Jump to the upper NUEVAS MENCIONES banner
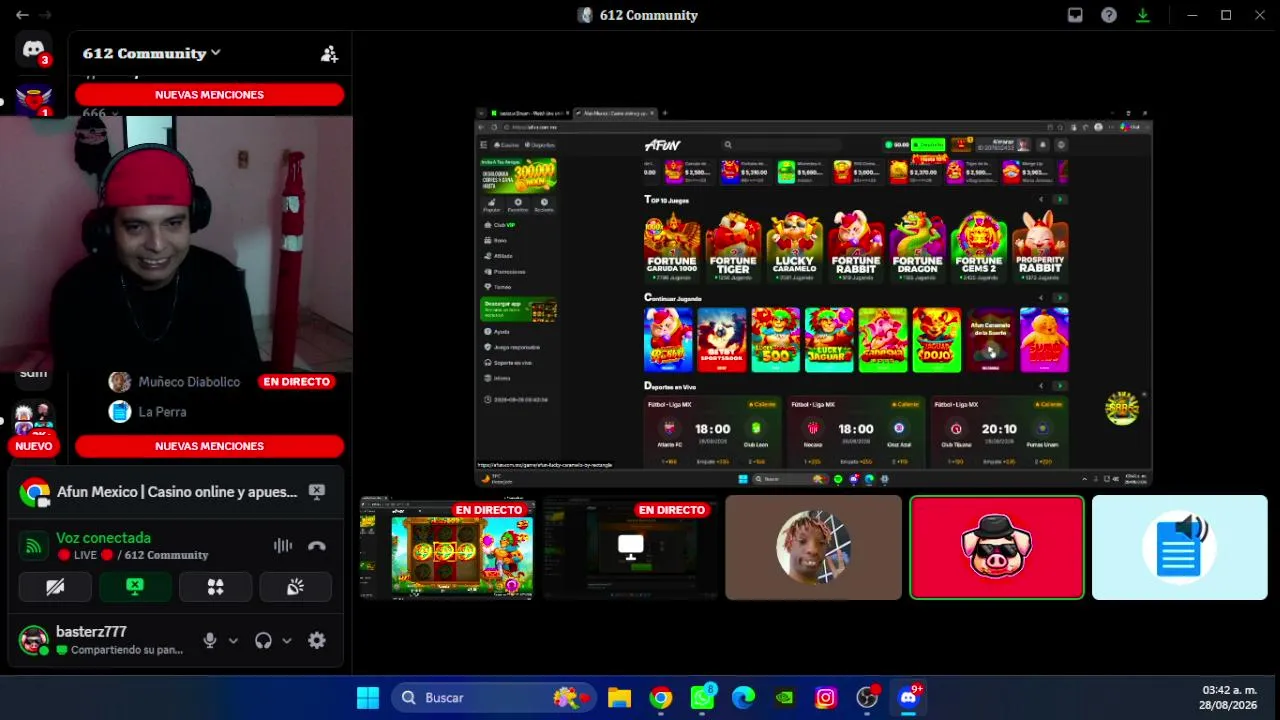 point(209,95)
